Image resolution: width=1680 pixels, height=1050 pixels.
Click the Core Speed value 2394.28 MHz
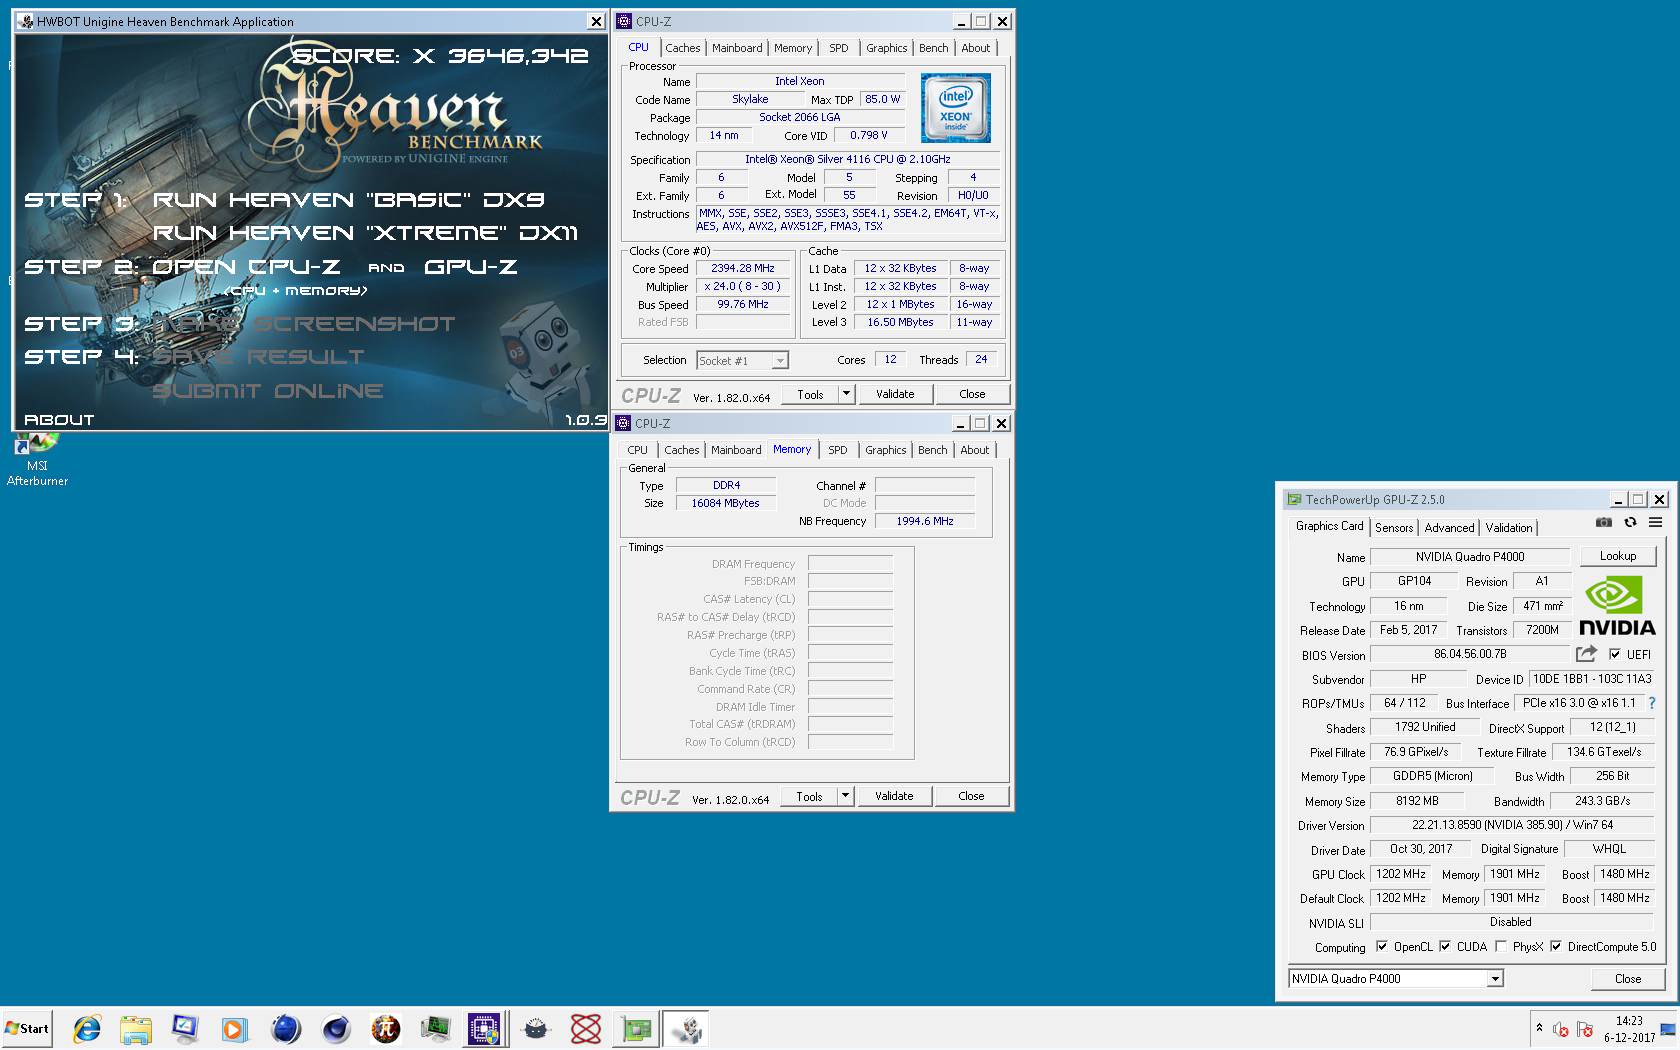(x=743, y=268)
